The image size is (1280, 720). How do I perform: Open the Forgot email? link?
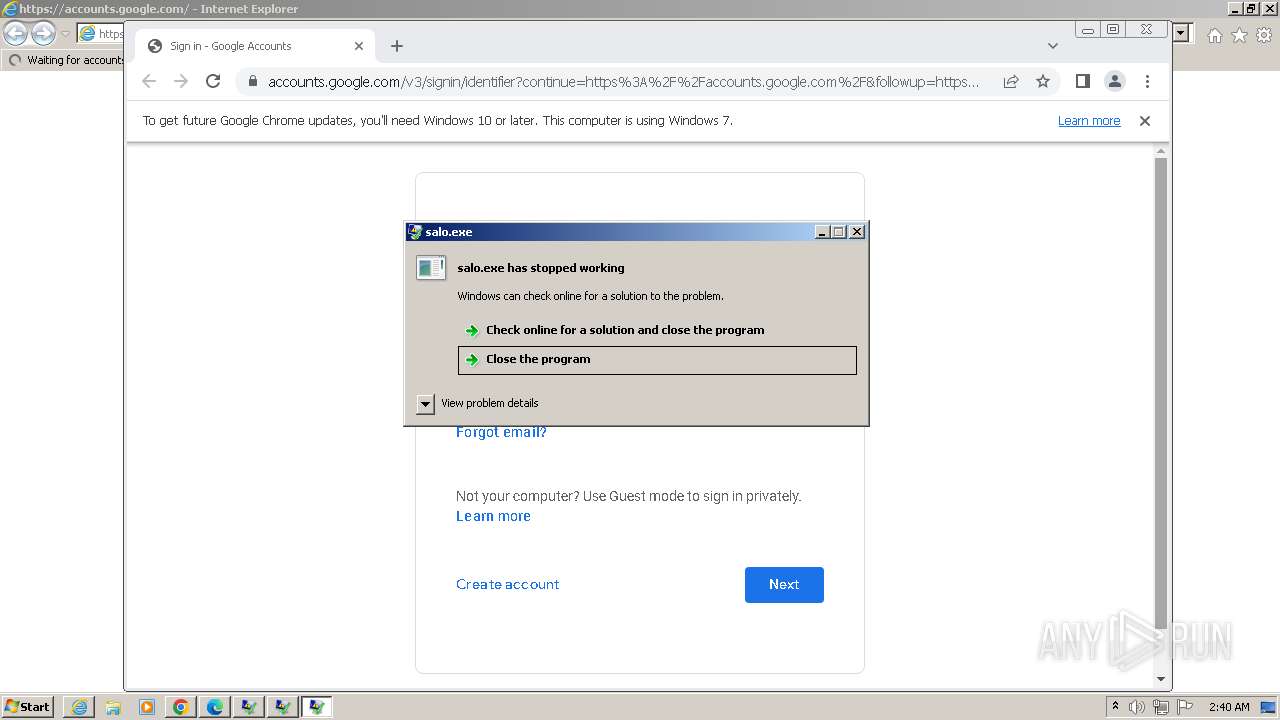[501, 432]
